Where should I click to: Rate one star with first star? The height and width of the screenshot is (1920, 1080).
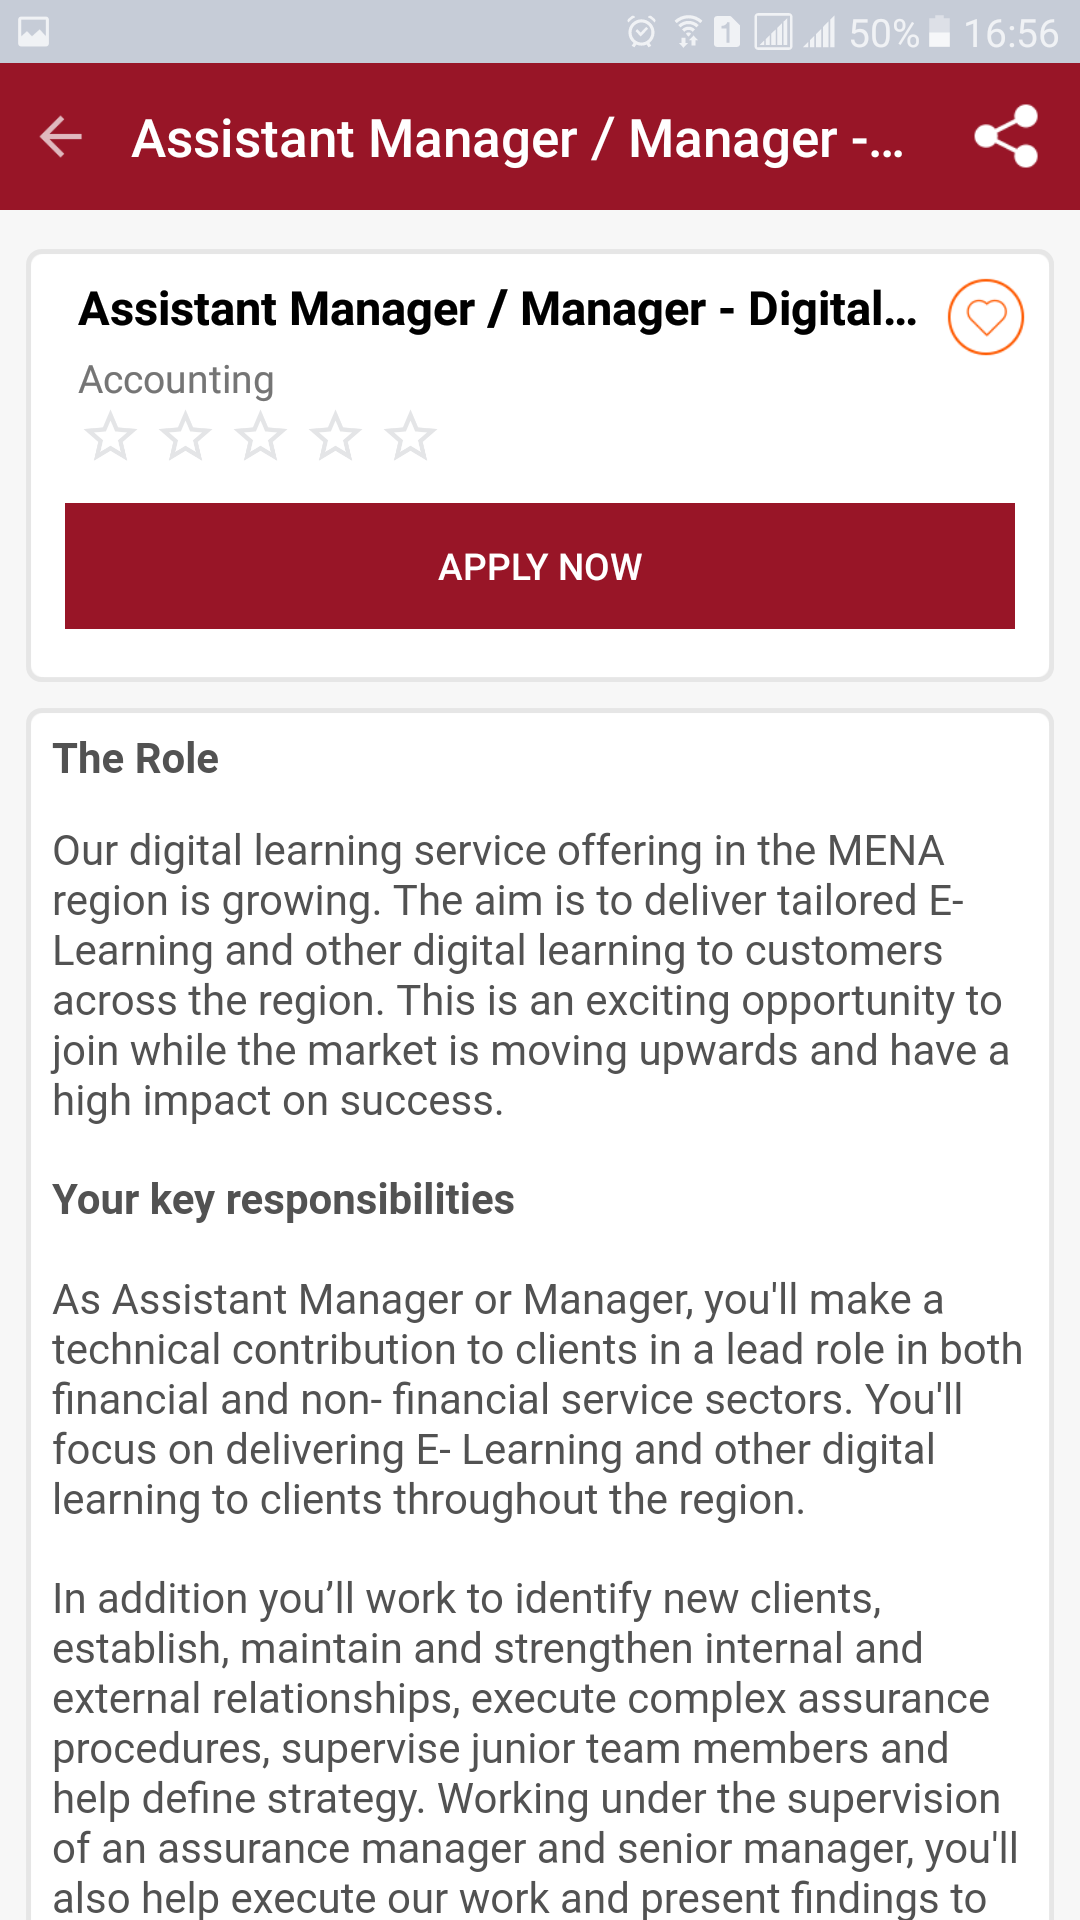(110, 437)
